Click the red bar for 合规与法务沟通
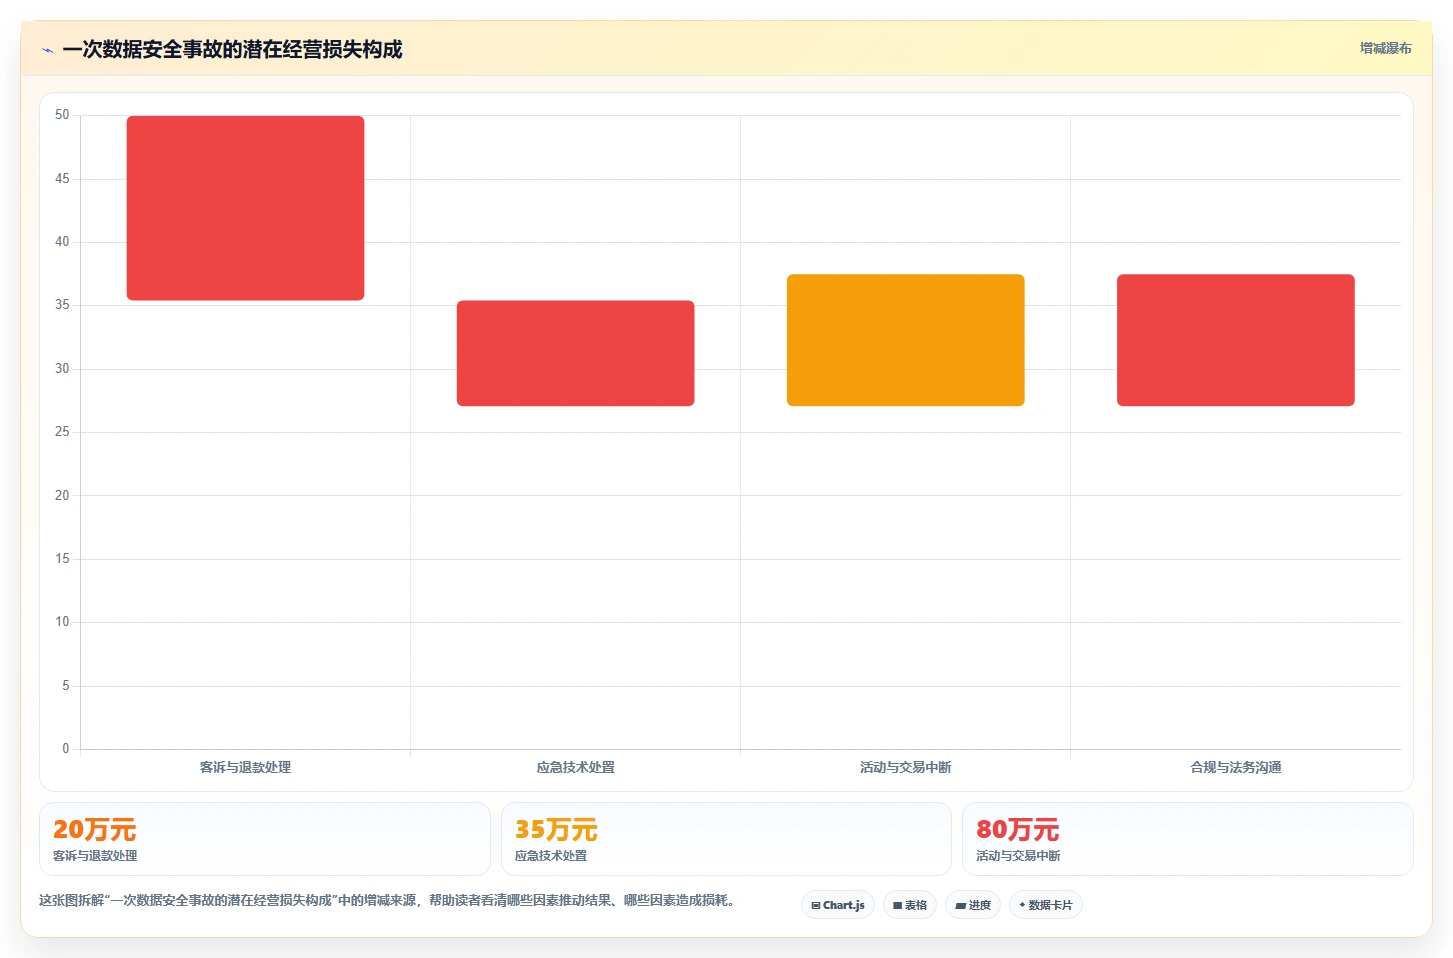 (x=1235, y=340)
